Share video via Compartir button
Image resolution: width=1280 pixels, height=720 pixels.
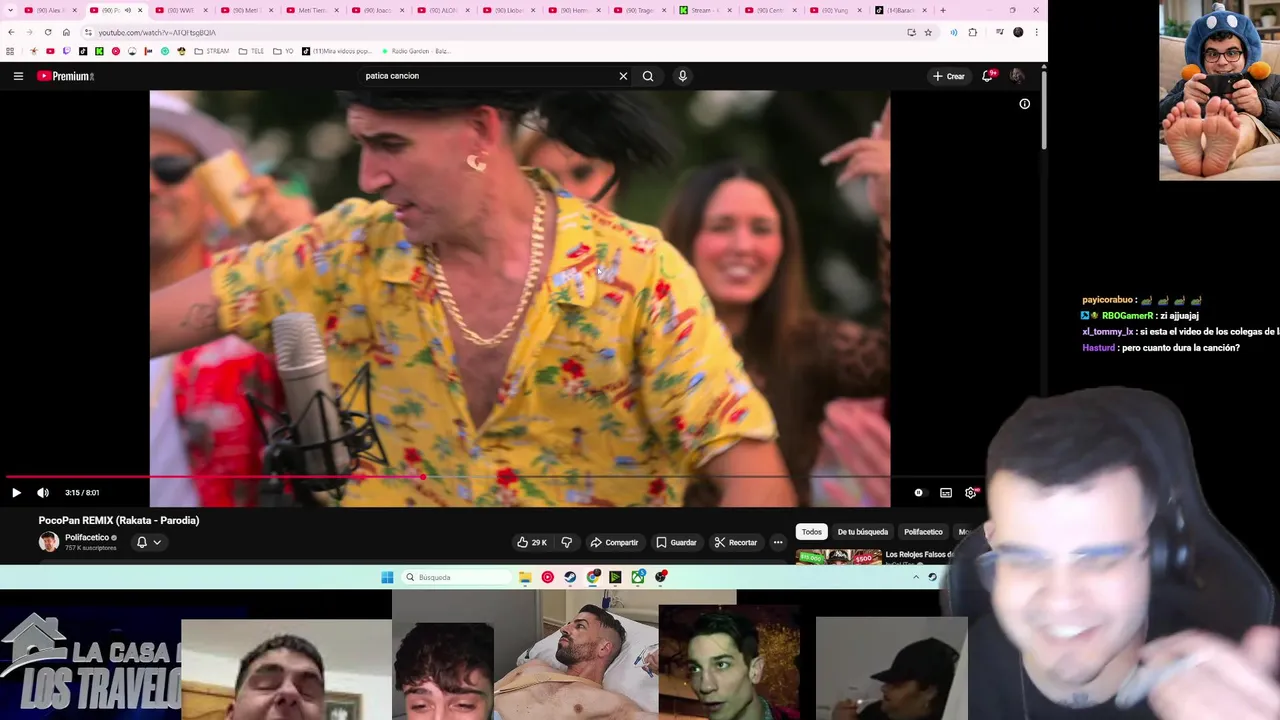614,542
